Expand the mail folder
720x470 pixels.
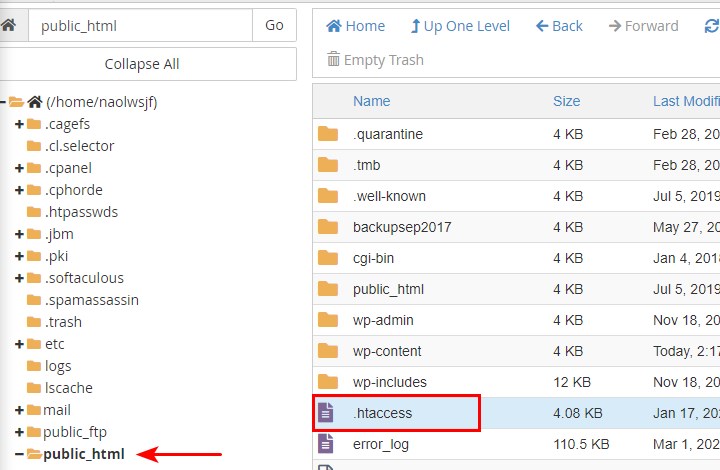(x=19, y=410)
